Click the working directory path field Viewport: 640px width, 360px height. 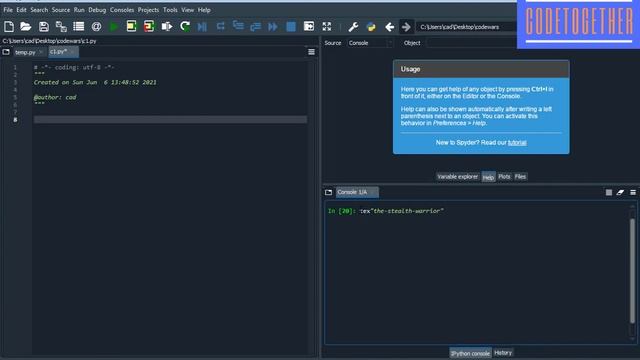[466, 27]
